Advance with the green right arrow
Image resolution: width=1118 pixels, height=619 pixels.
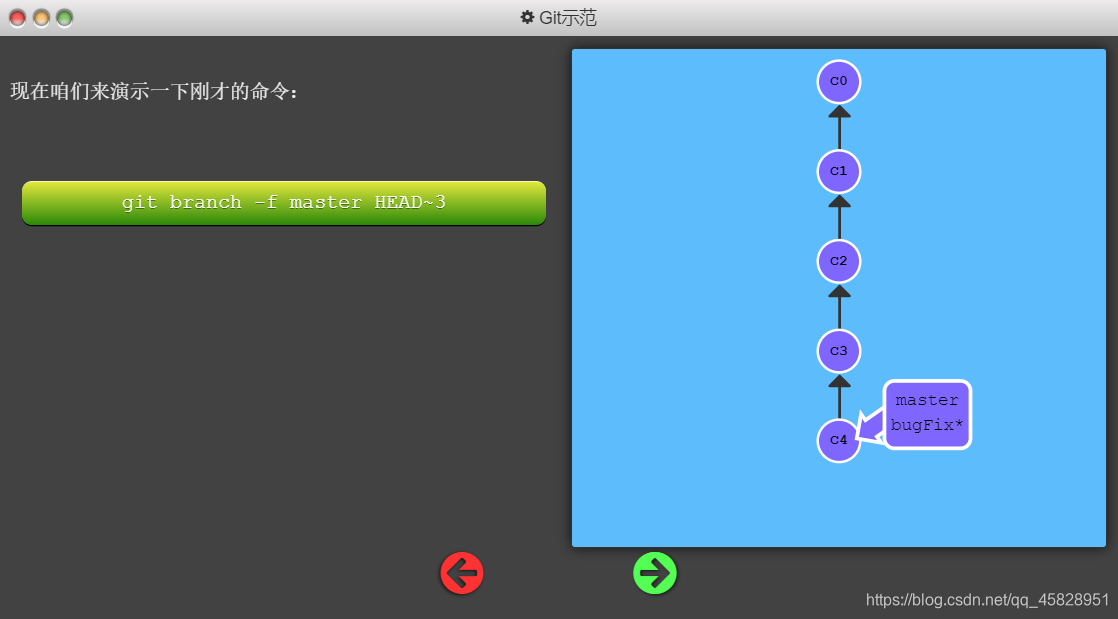[655, 573]
